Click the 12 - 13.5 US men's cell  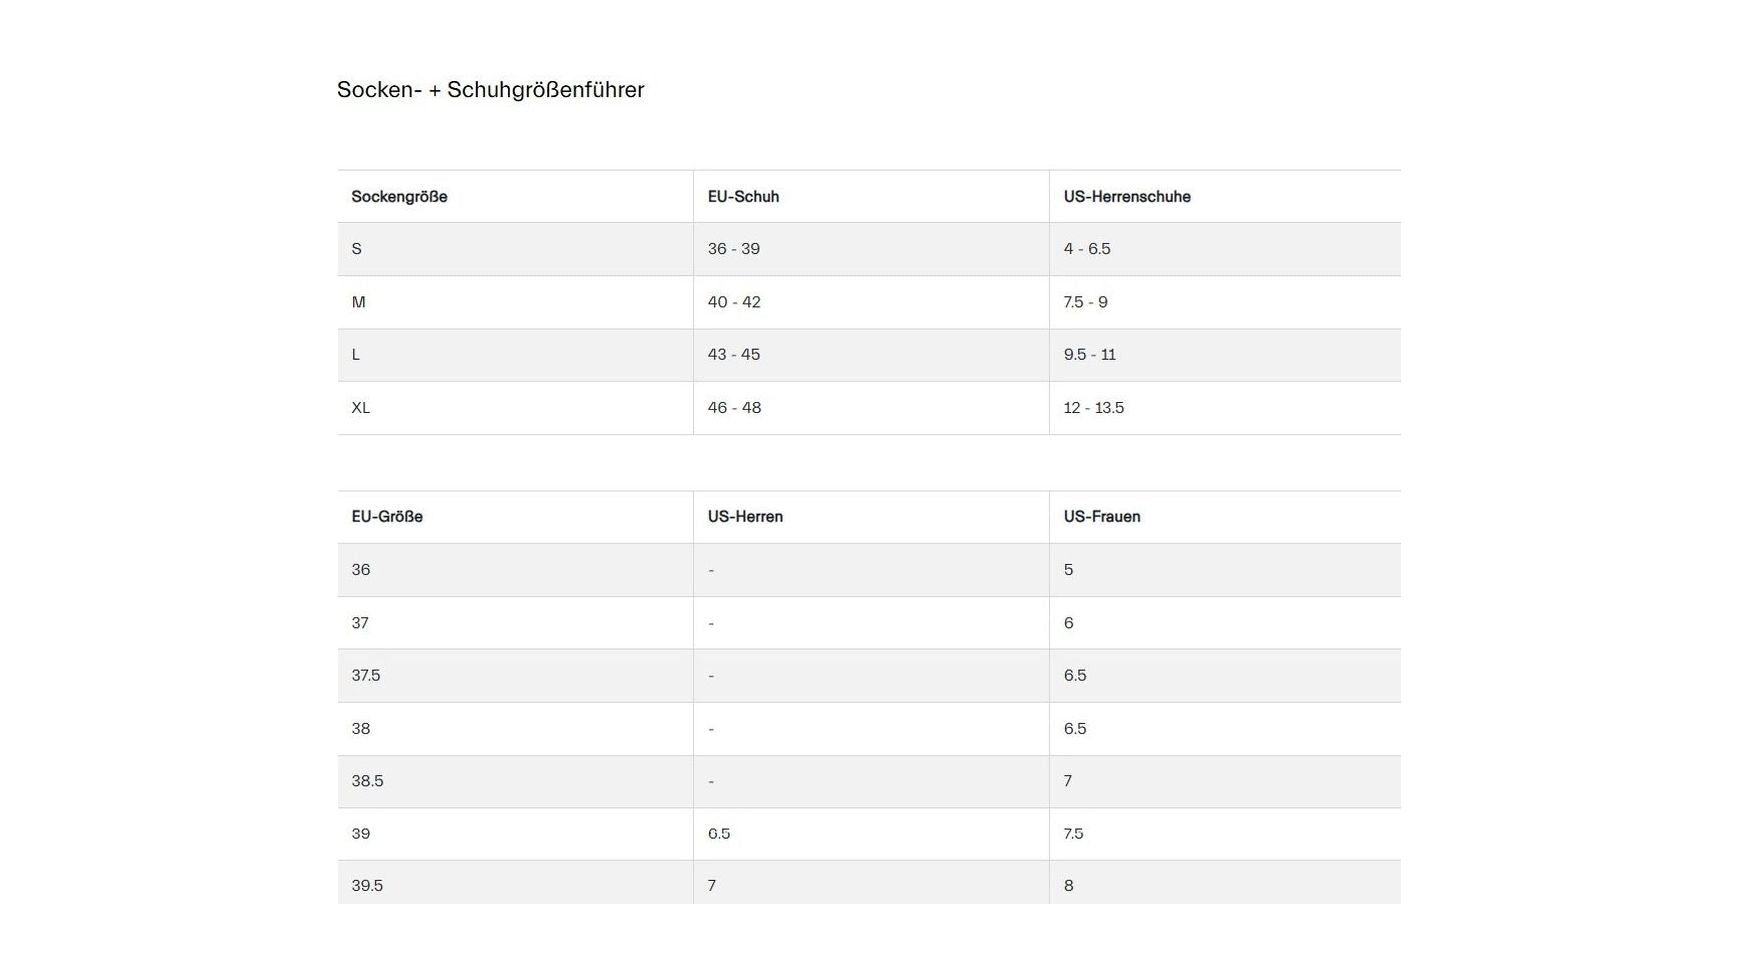point(1225,408)
